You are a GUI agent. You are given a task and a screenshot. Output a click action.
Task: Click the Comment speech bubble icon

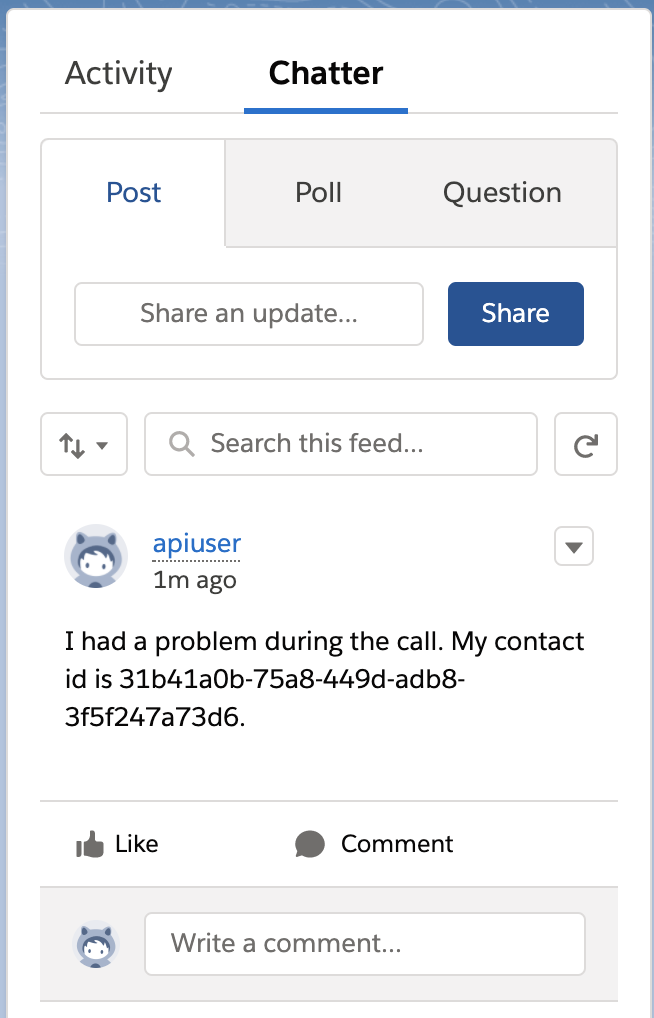[310, 844]
